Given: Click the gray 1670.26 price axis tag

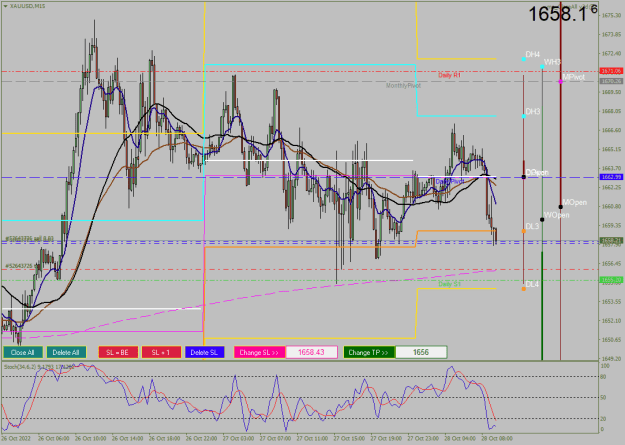Looking at the screenshot, I should tap(611, 81).
